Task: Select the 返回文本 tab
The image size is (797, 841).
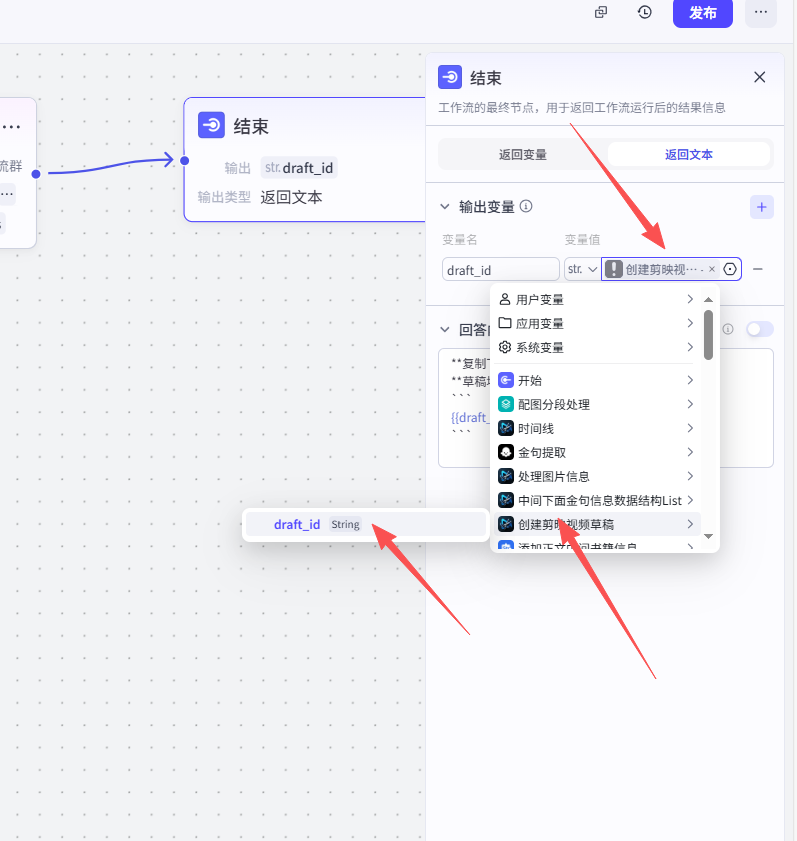Action: click(688, 154)
